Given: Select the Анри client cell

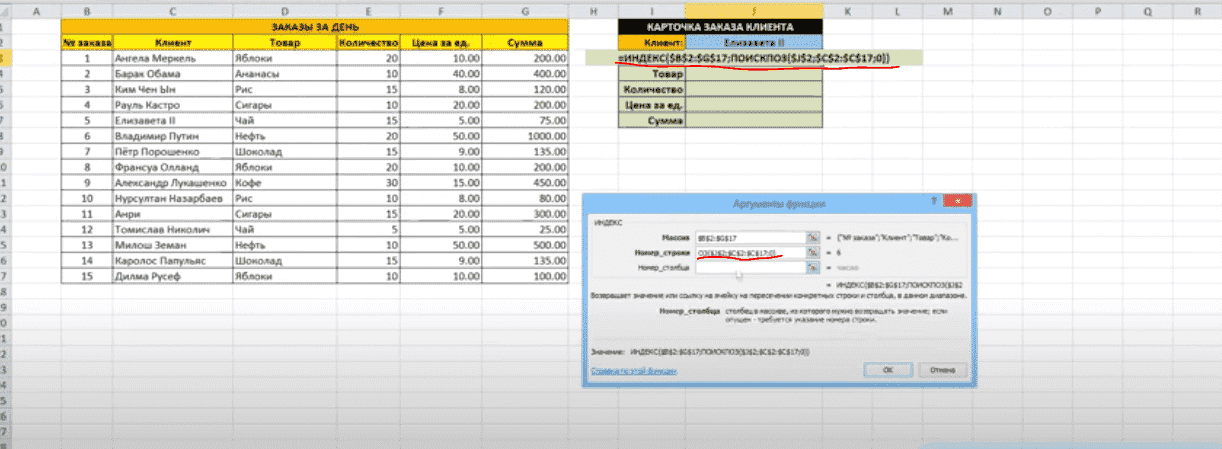Looking at the screenshot, I should 173,215.
